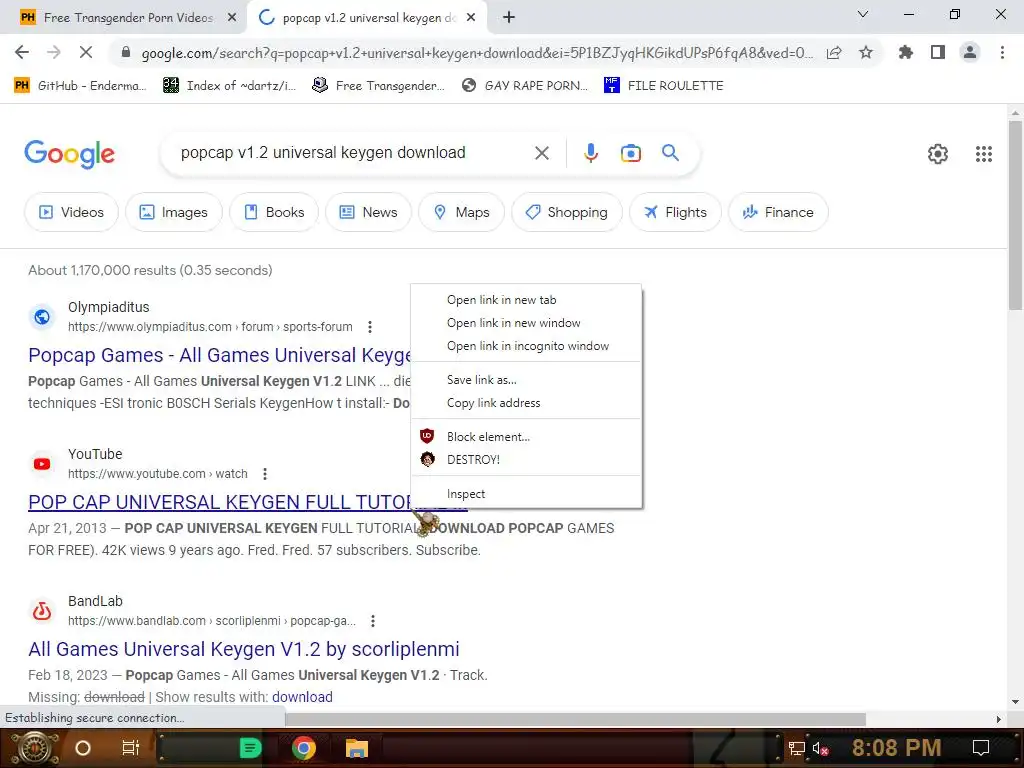Open the Chrome three-dot menu

[1002, 52]
